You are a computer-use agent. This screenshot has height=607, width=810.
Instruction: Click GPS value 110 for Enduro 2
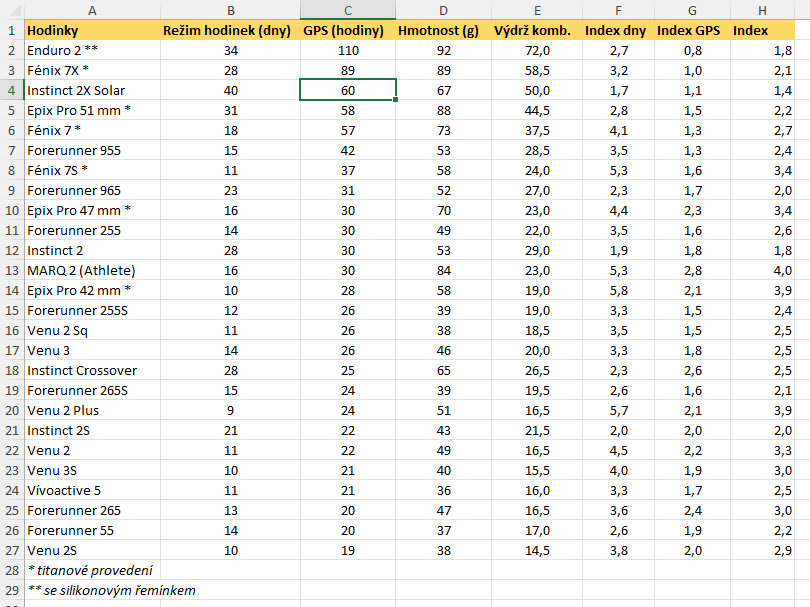[x=348, y=51]
